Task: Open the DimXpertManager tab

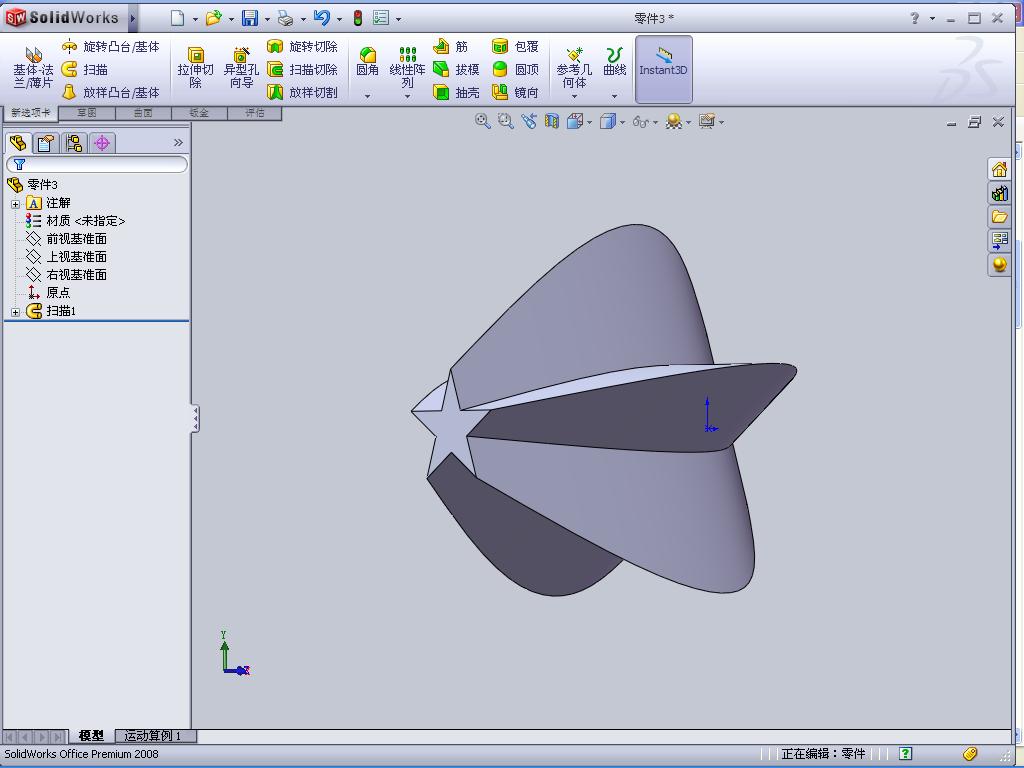Action: 102,142
